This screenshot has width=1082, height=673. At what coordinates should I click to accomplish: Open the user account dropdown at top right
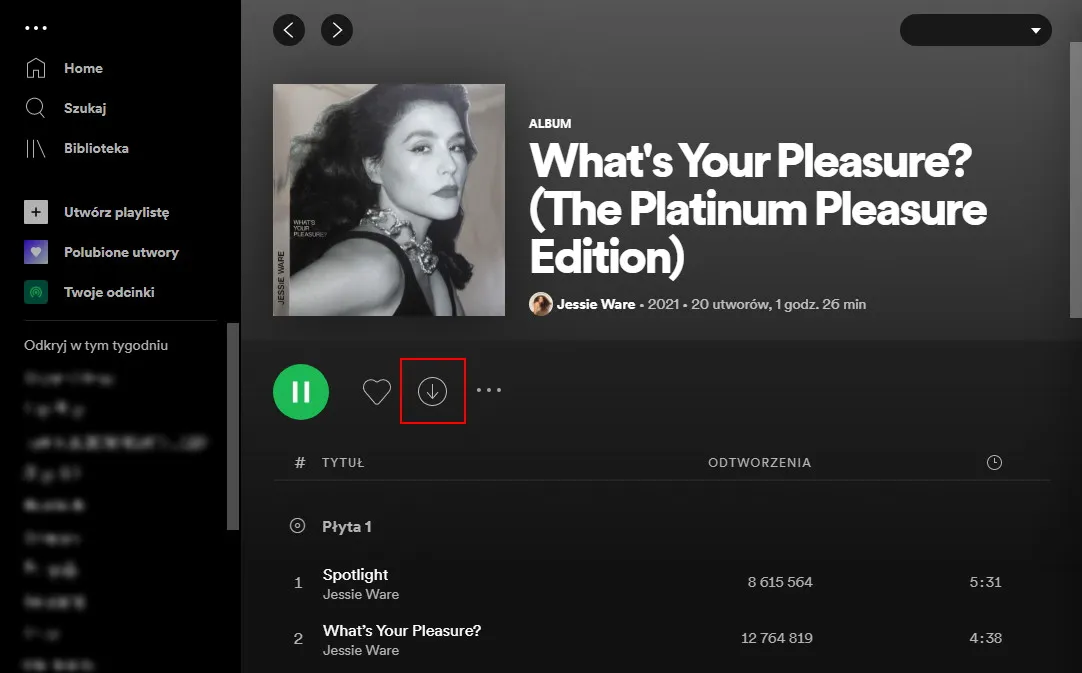975,30
